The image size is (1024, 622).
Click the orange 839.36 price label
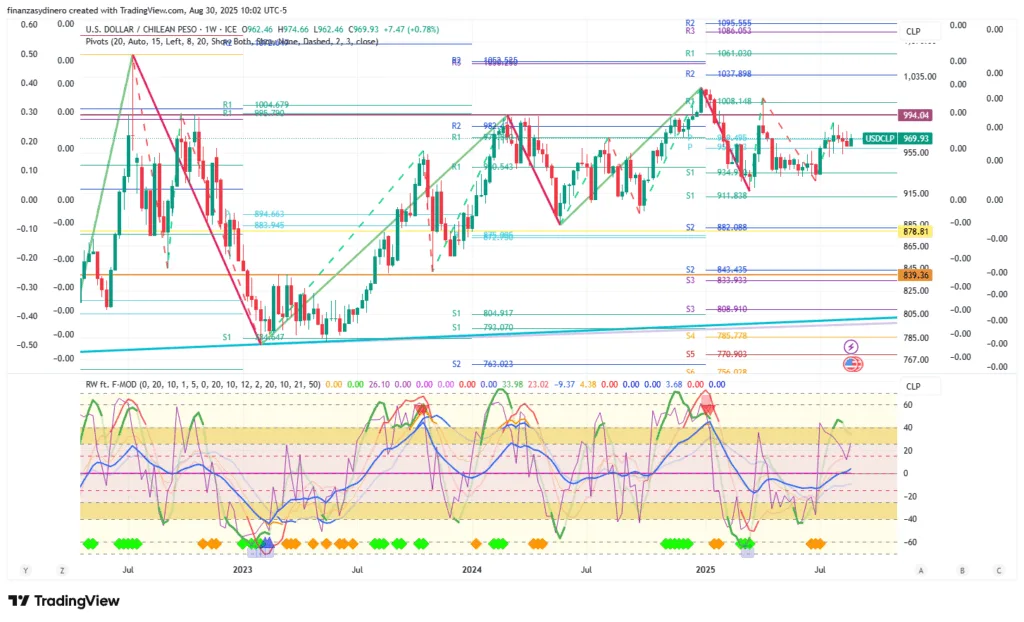pyautogui.click(x=916, y=275)
